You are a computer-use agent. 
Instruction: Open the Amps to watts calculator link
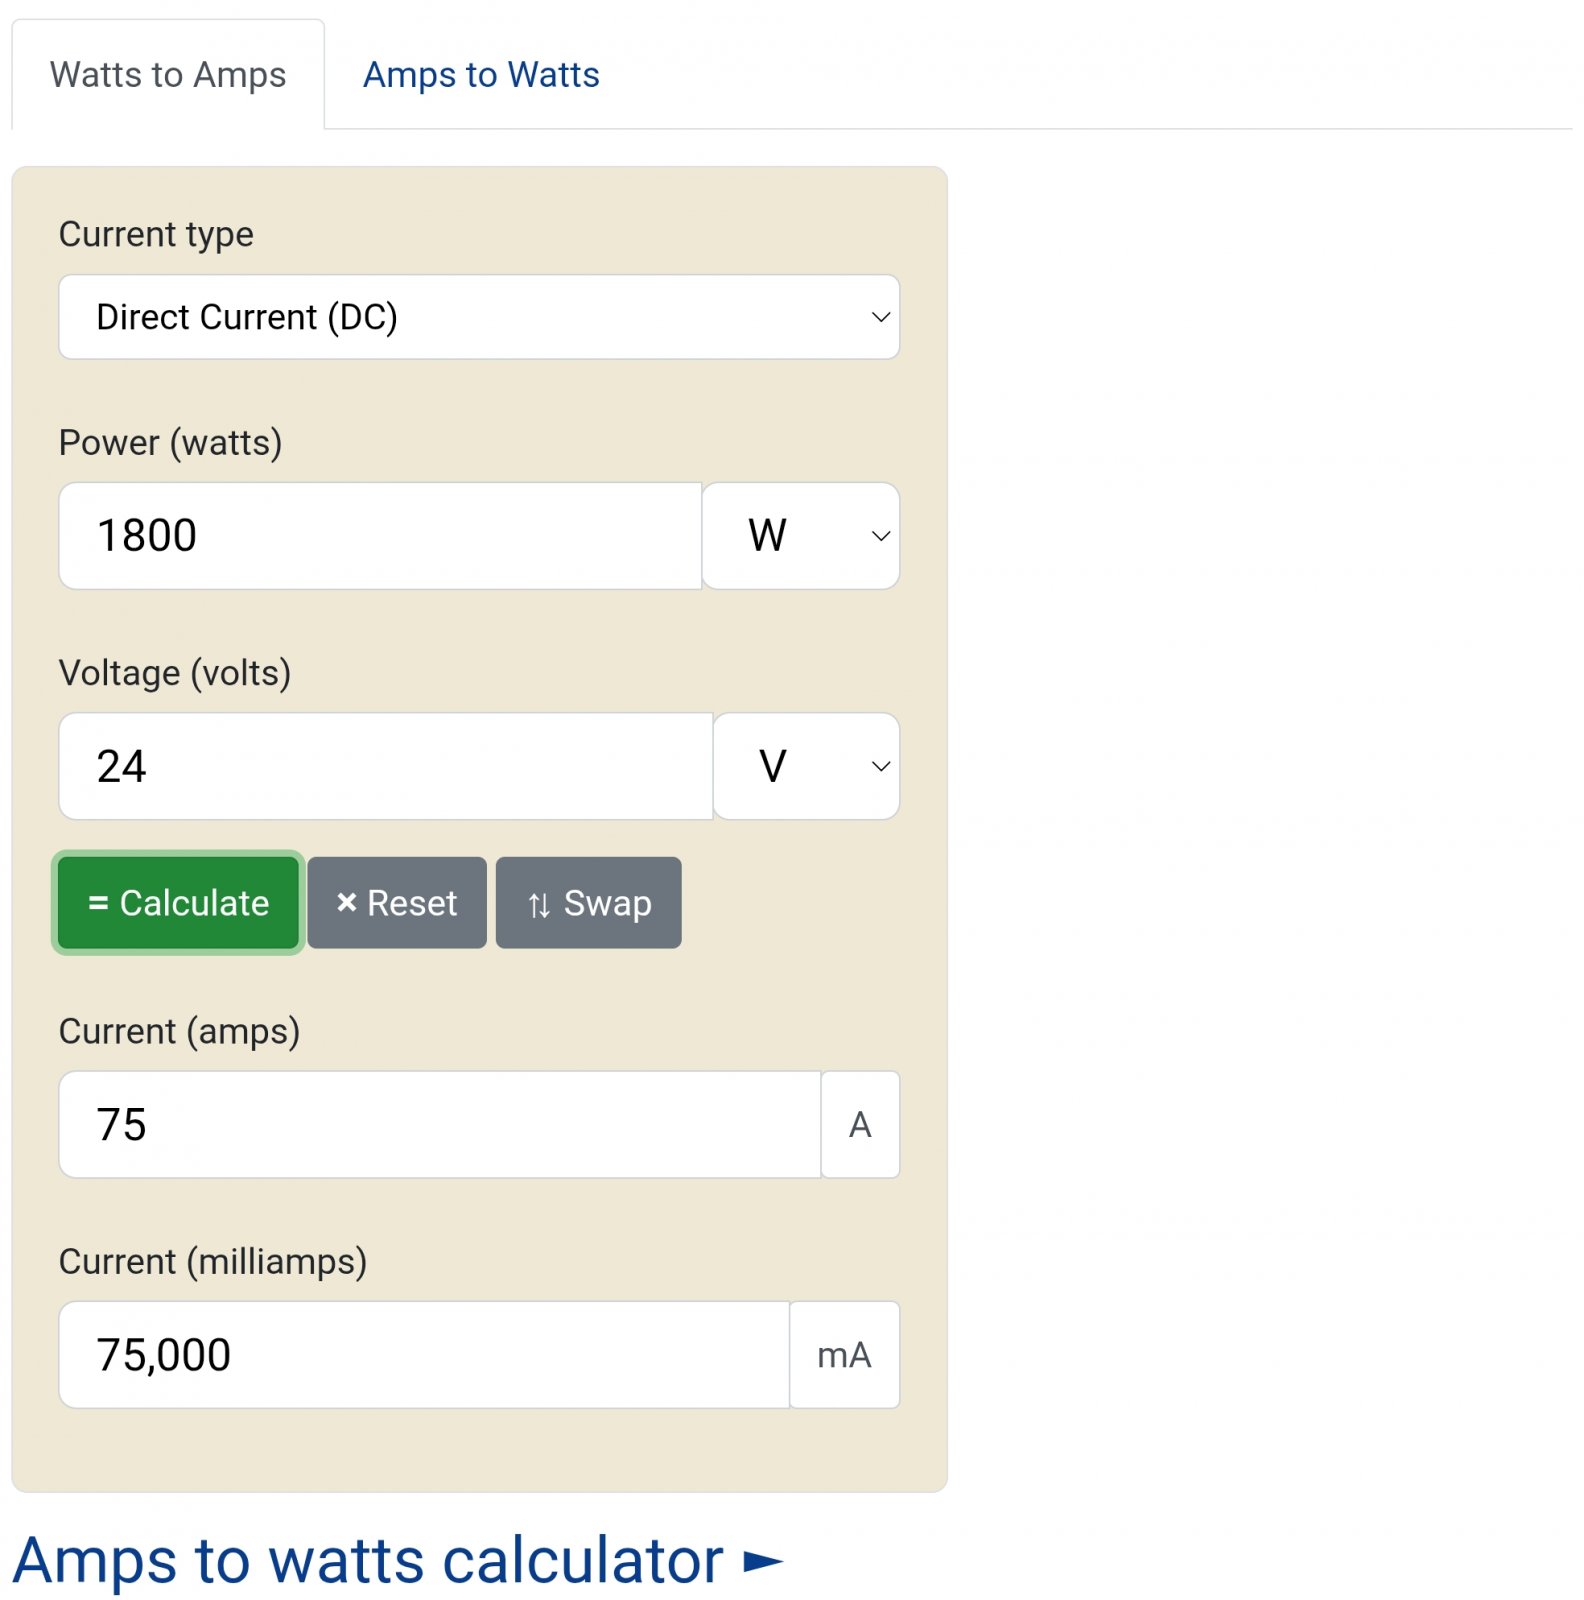click(x=368, y=1561)
